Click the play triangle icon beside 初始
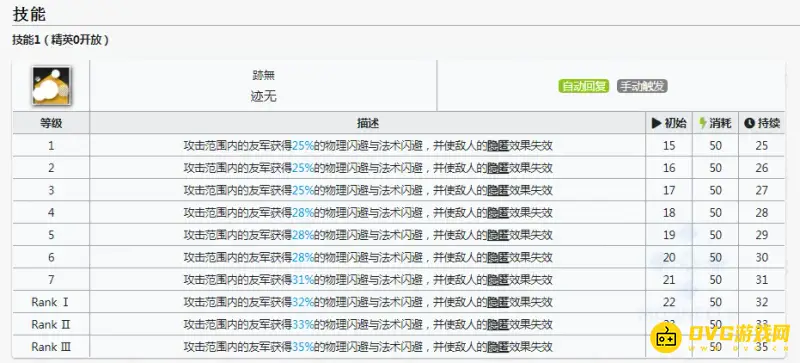This screenshot has height=363, width=800. click(x=656, y=123)
